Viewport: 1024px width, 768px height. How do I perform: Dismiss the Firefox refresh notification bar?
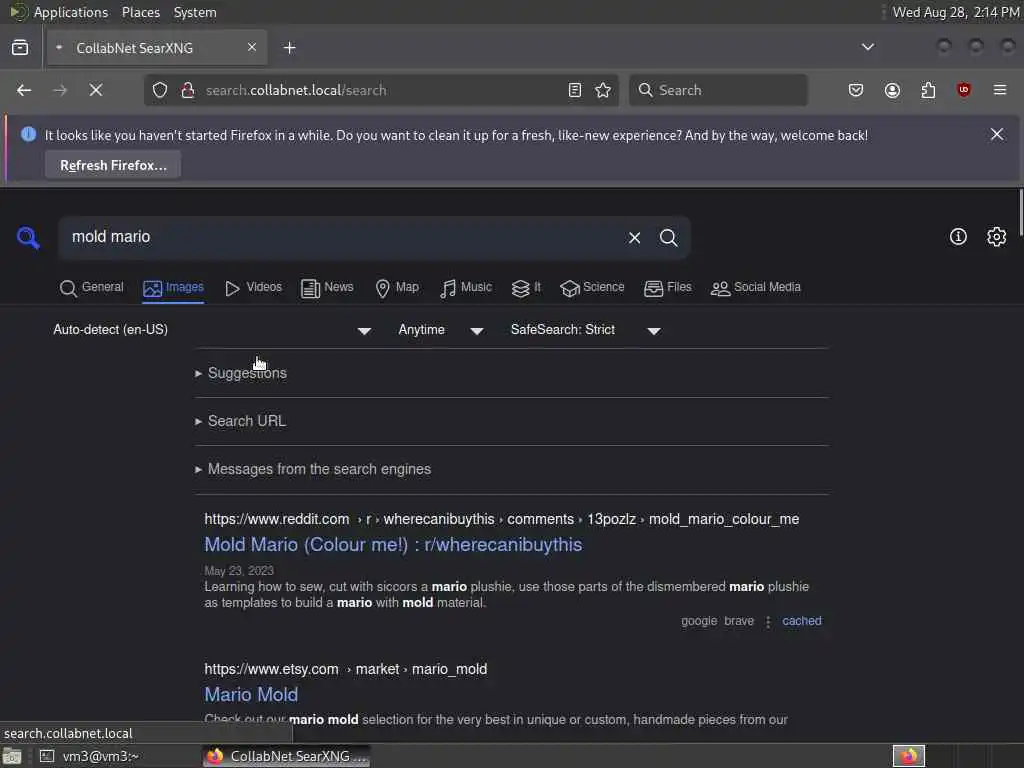pyautogui.click(x=997, y=134)
